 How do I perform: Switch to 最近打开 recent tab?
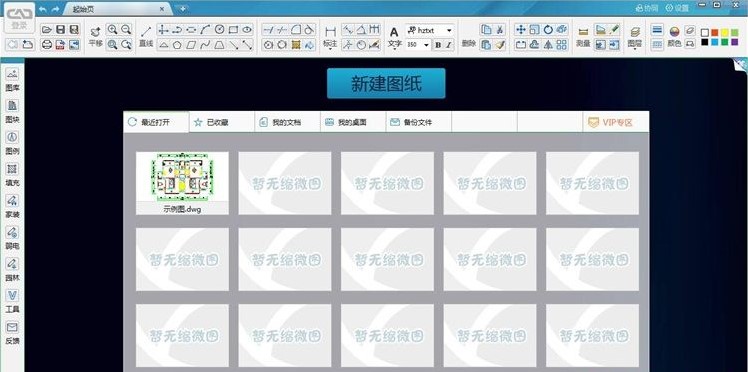156,122
